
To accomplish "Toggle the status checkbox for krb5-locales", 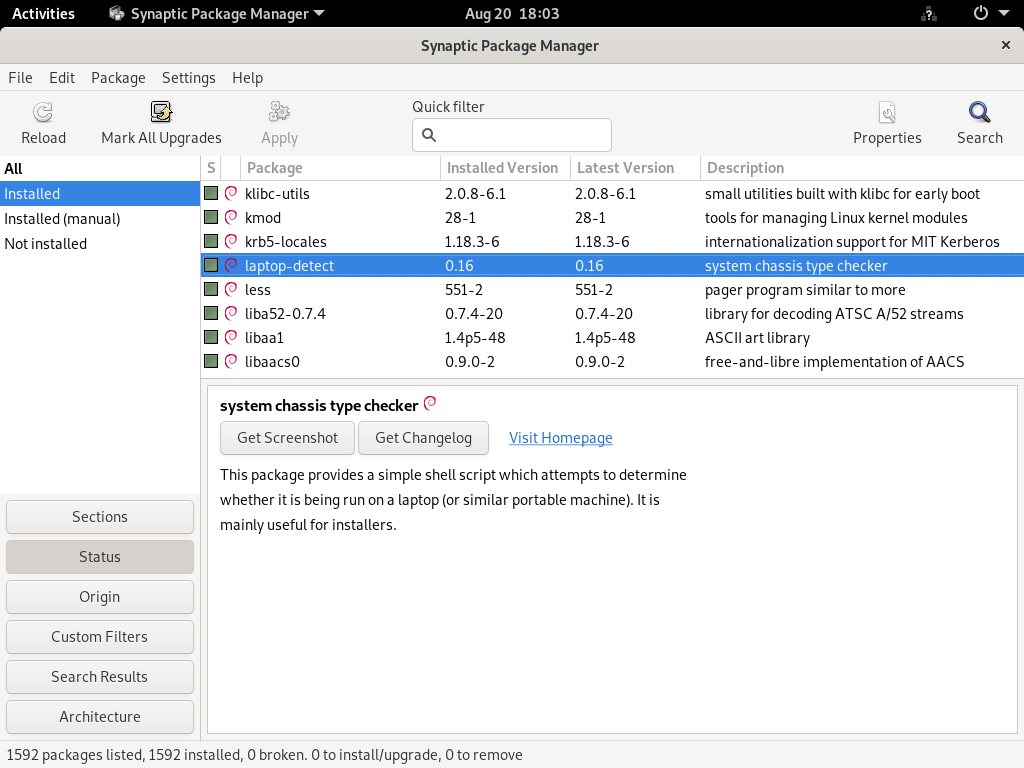I will [210, 241].
